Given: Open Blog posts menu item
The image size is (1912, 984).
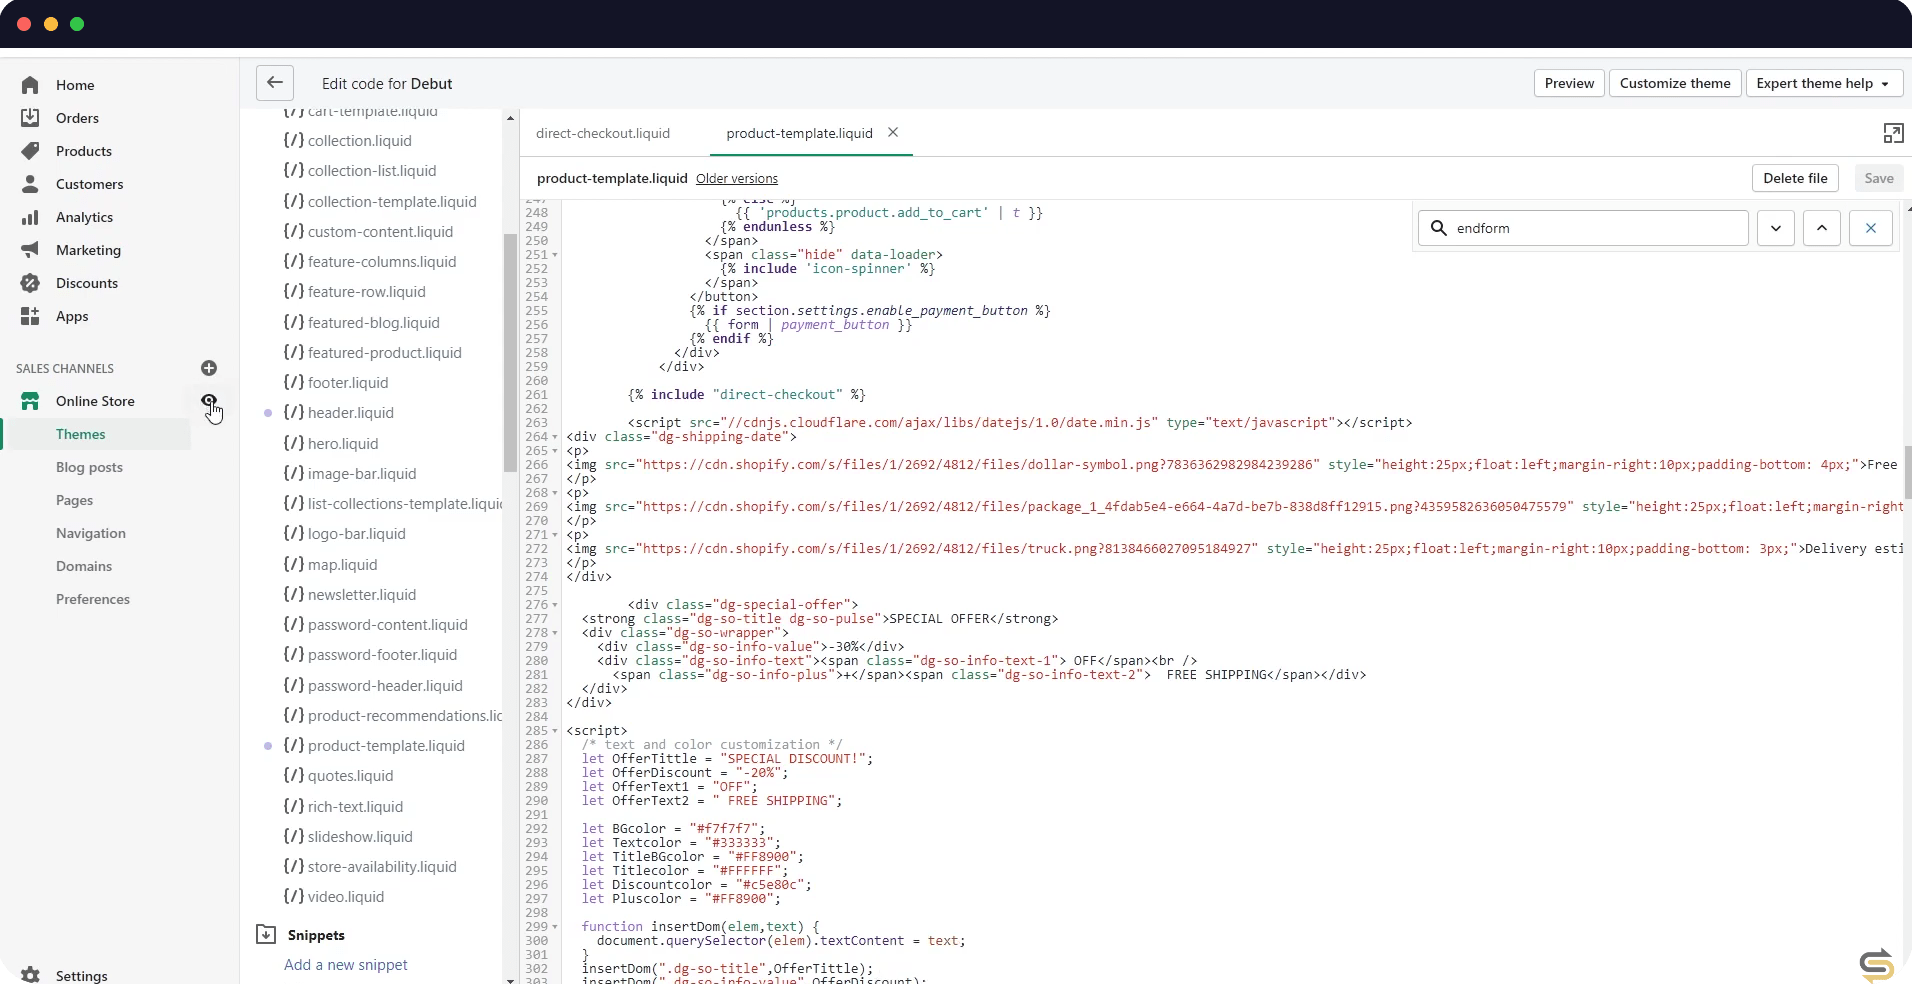Looking at the screenshot, I should 89,467.
